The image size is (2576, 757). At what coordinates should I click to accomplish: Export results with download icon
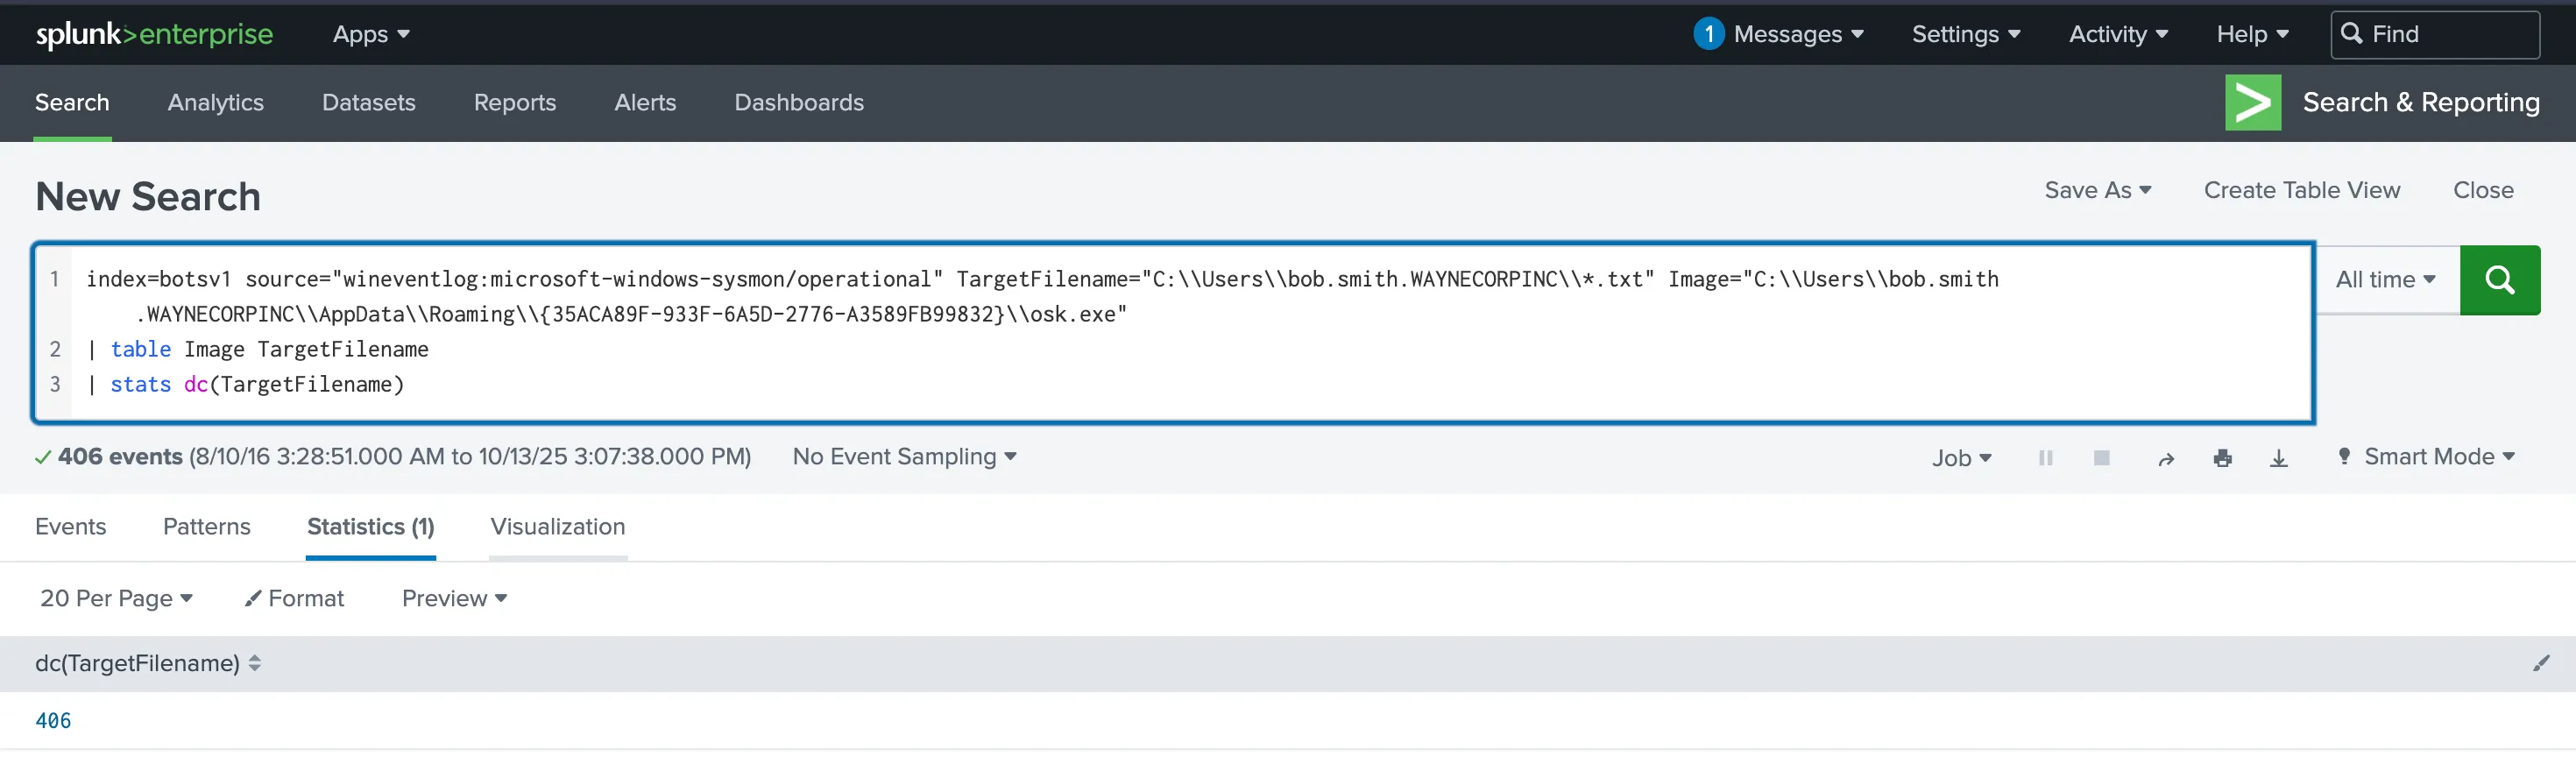pos(2278,458)
